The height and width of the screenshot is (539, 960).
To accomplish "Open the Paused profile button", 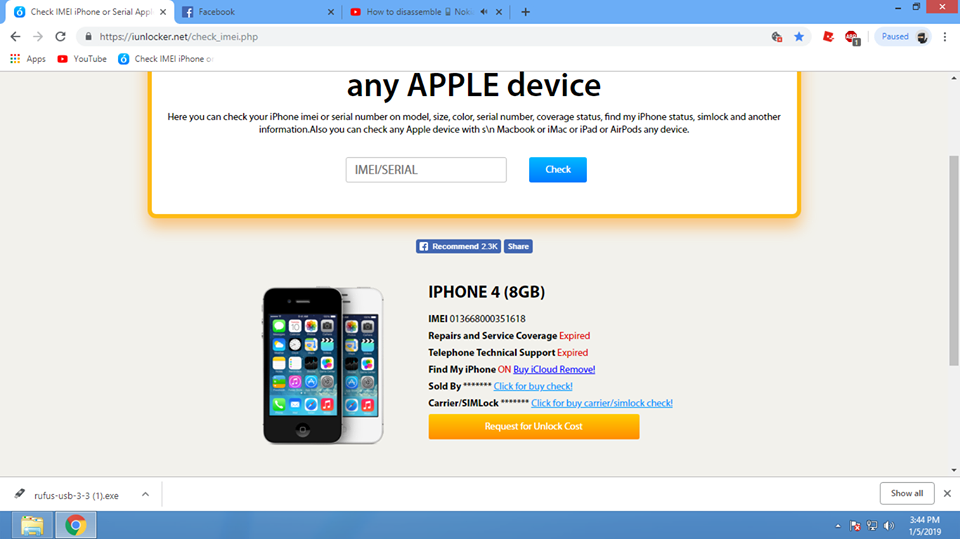I will [x=904, y=37].
